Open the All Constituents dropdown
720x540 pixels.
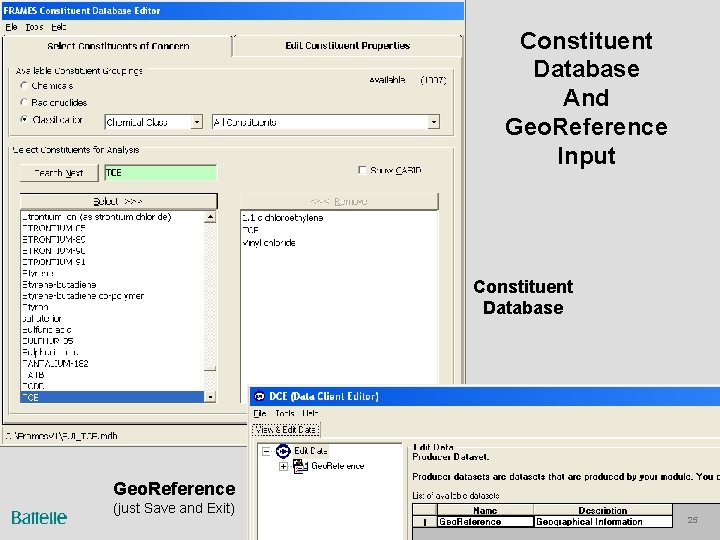[433, 122]
